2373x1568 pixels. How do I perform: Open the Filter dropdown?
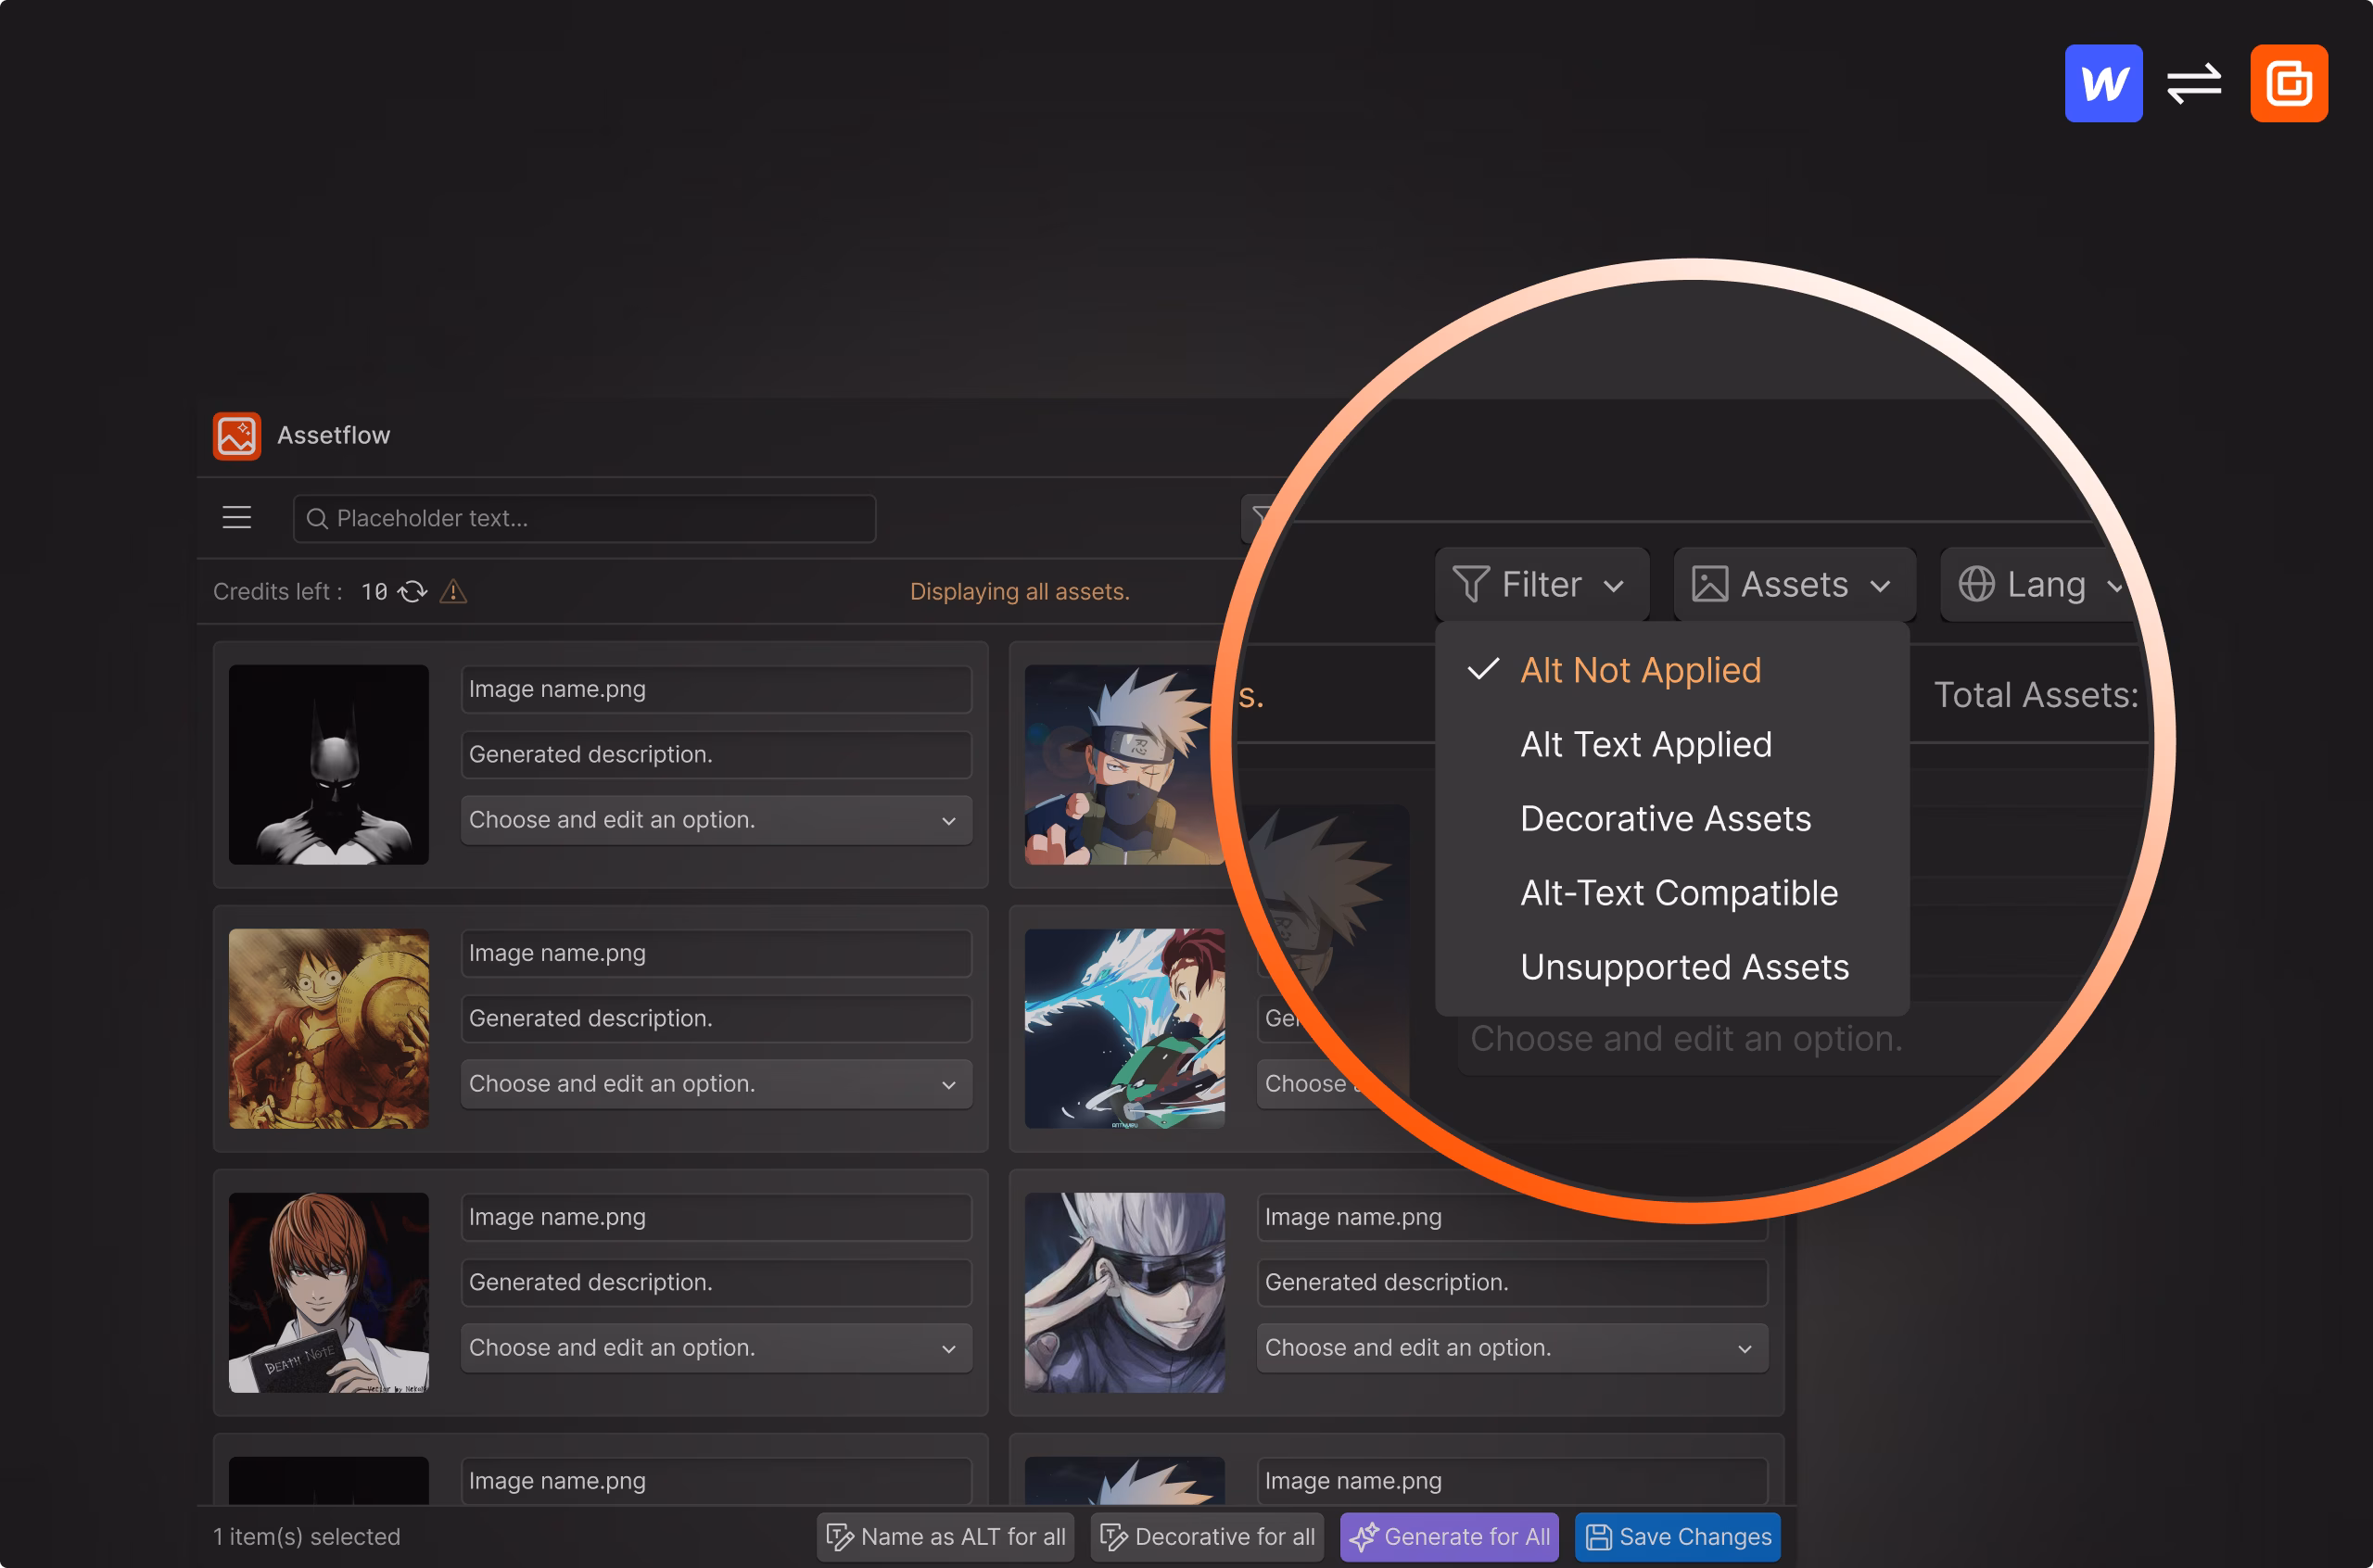pos(1541,584)
